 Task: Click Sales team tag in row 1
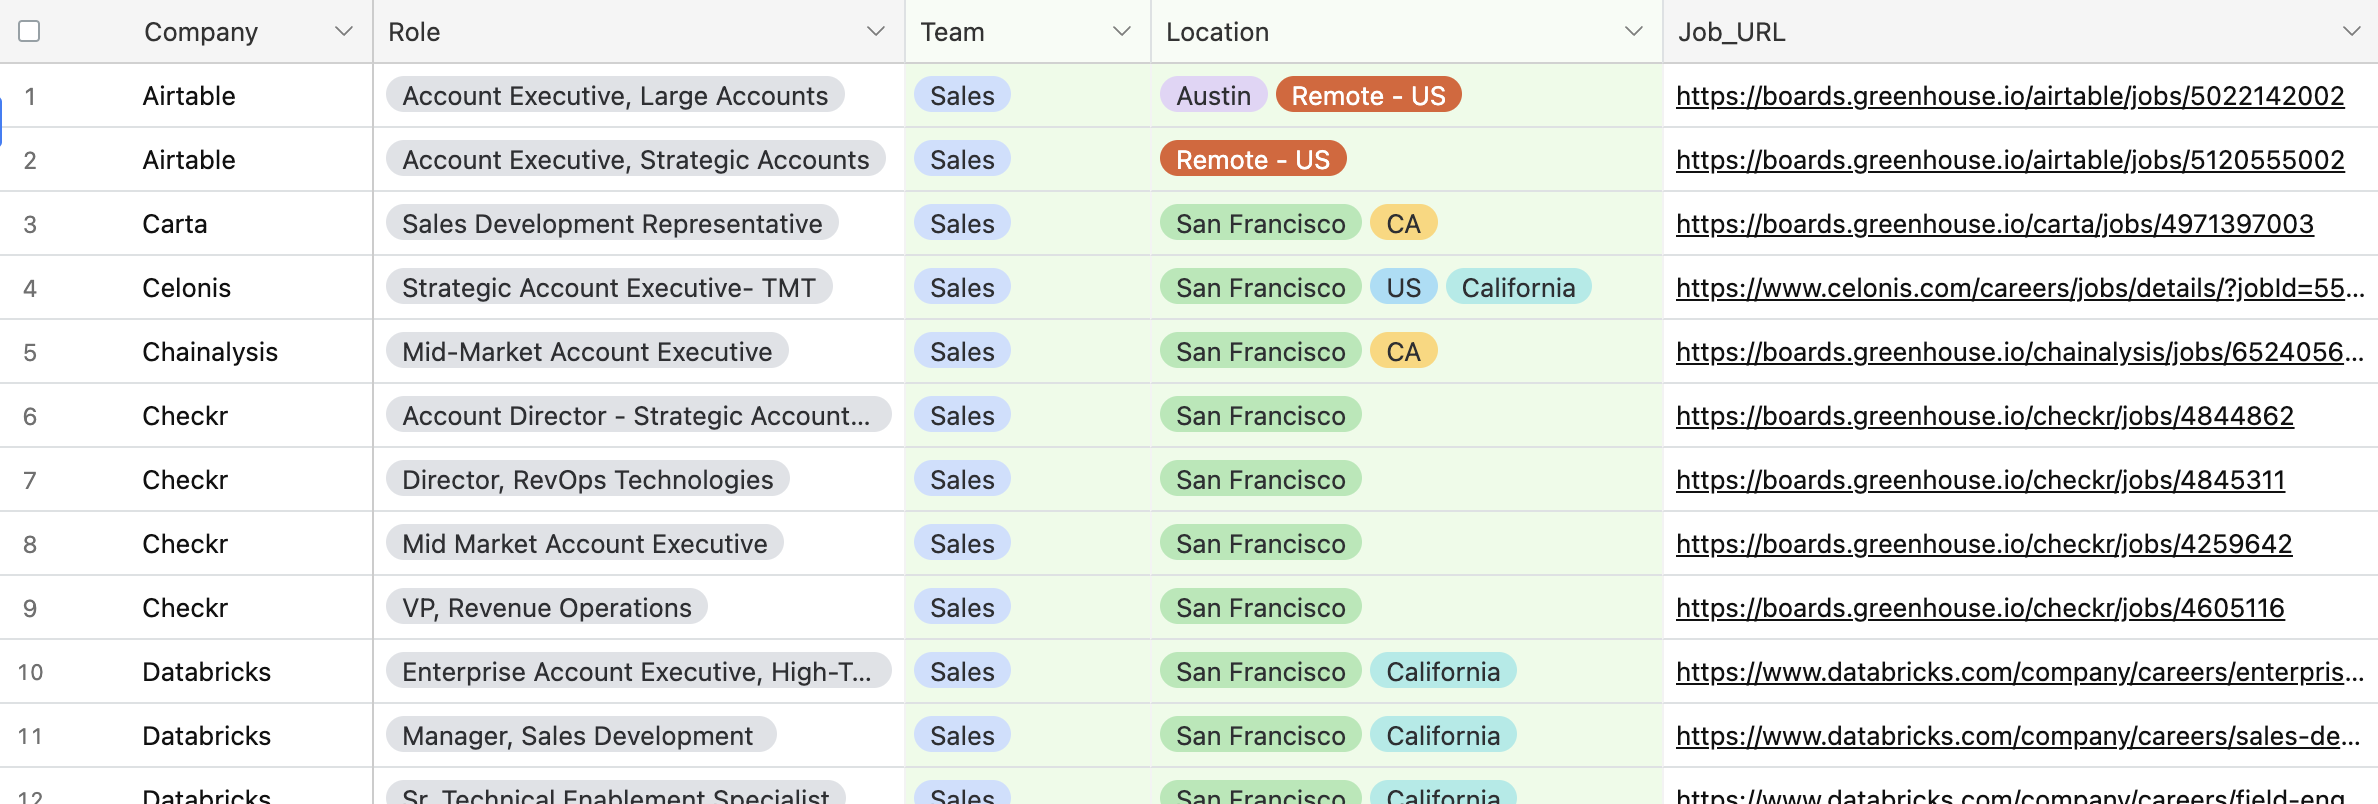962,95
